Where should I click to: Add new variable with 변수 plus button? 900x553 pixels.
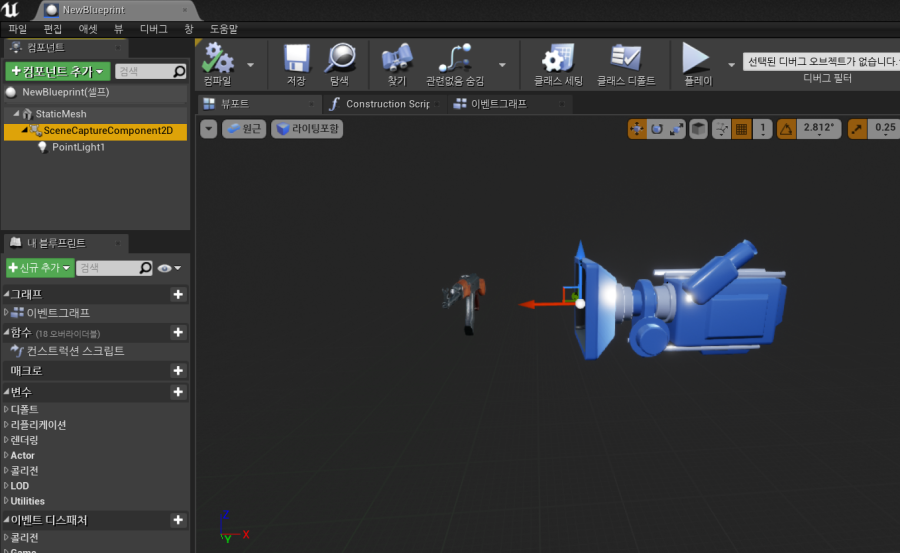click(x=178, y=392)
